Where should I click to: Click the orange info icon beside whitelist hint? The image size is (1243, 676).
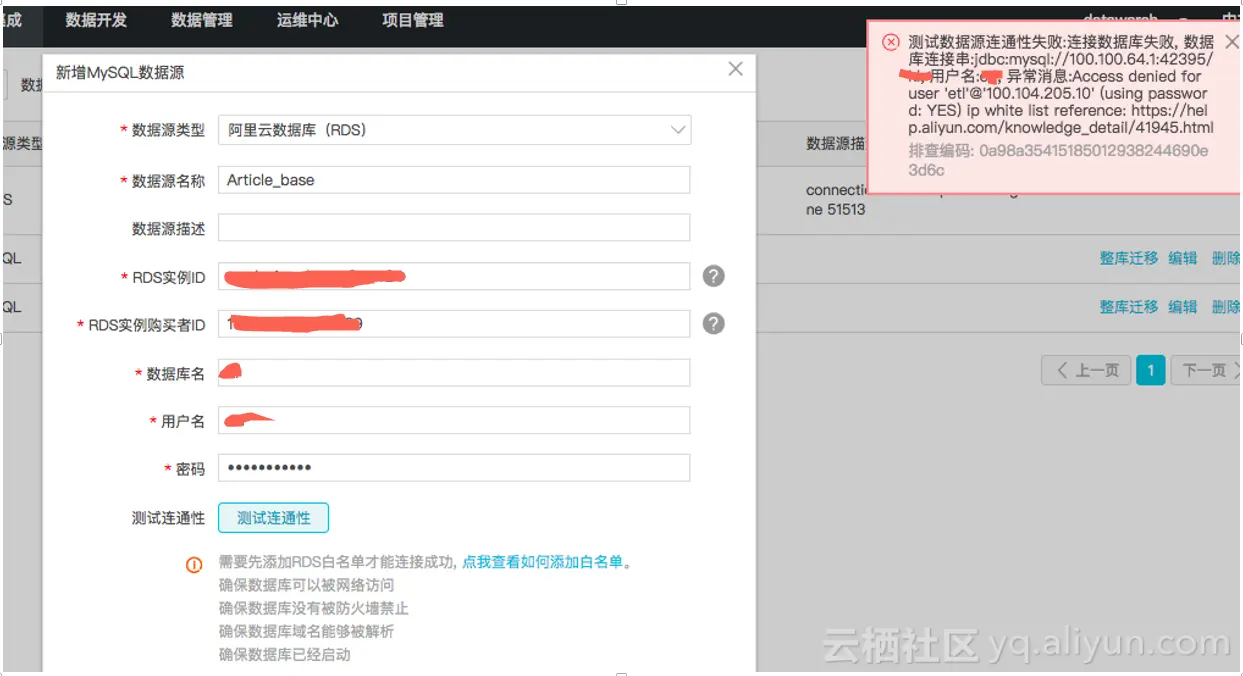click(195, 564)
